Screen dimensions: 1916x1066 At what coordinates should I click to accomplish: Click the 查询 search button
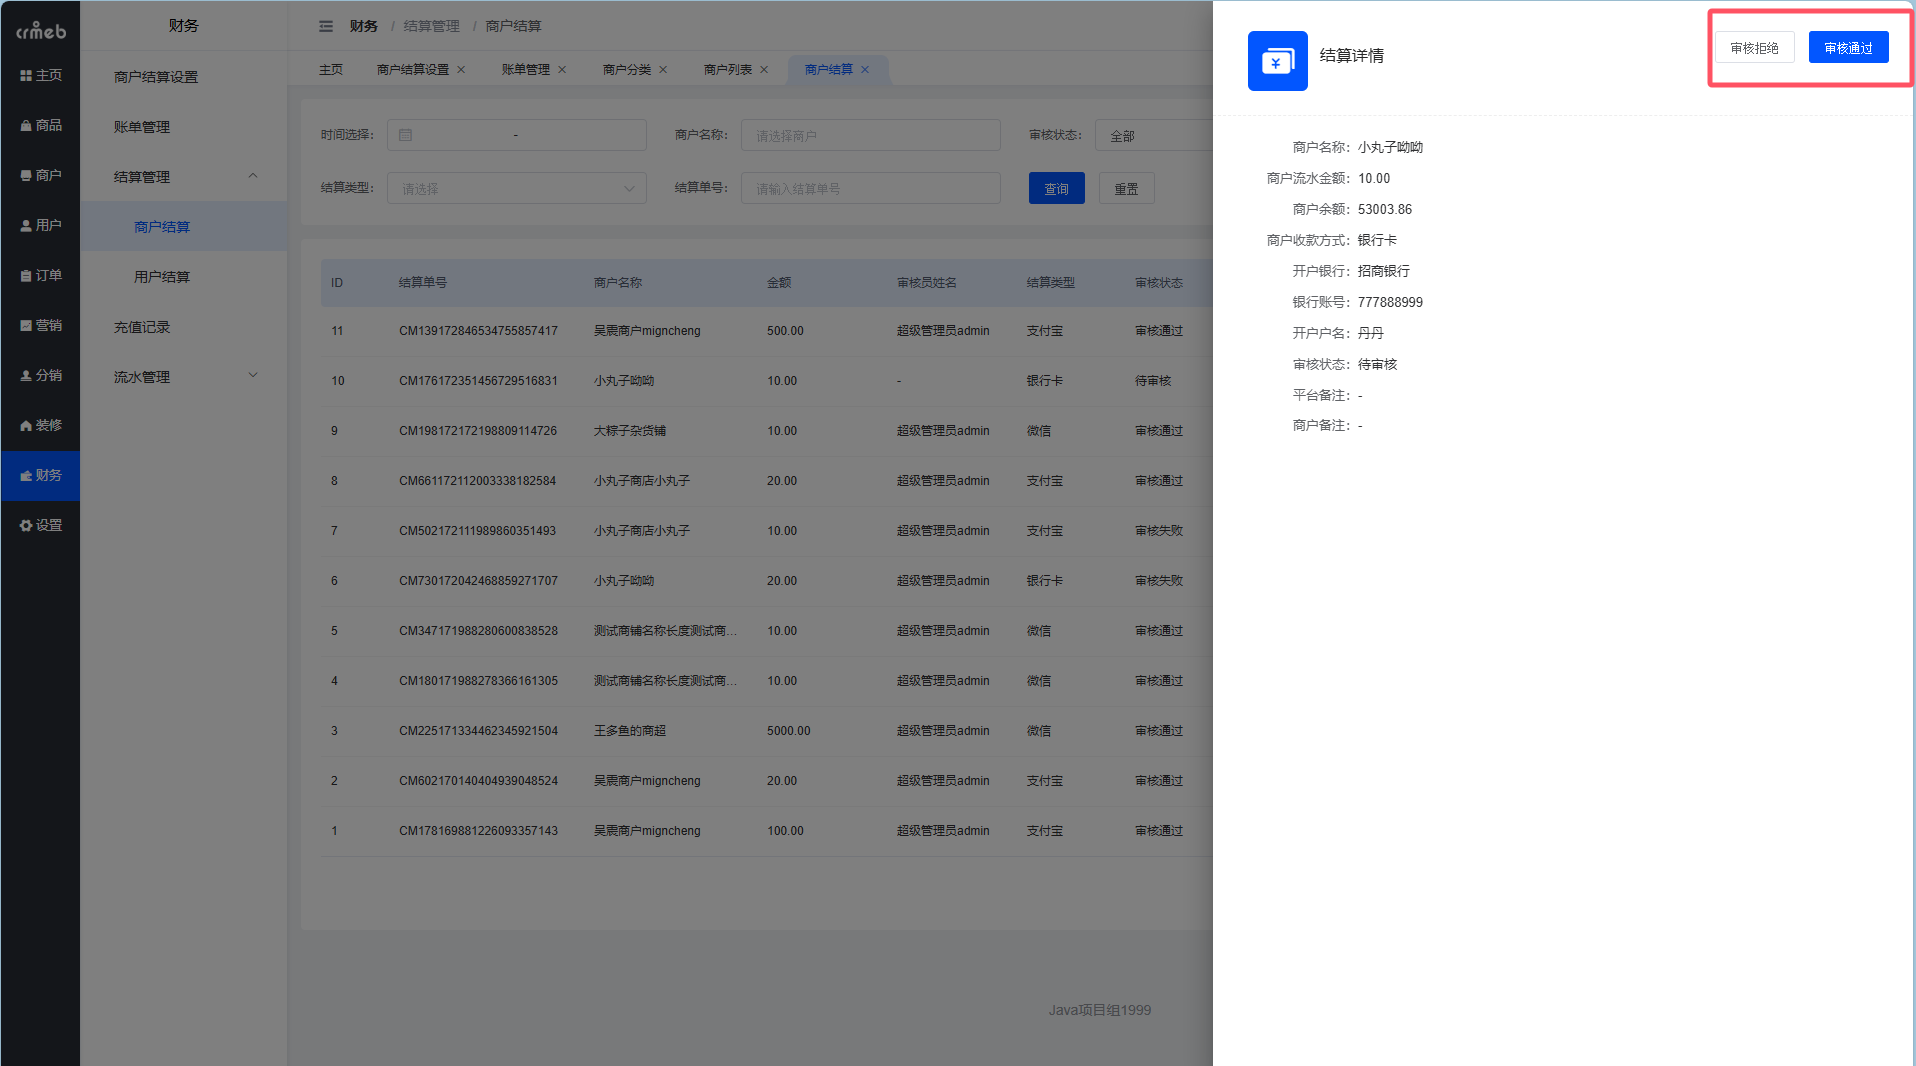pyautogui.click(x=1056, y=188)
